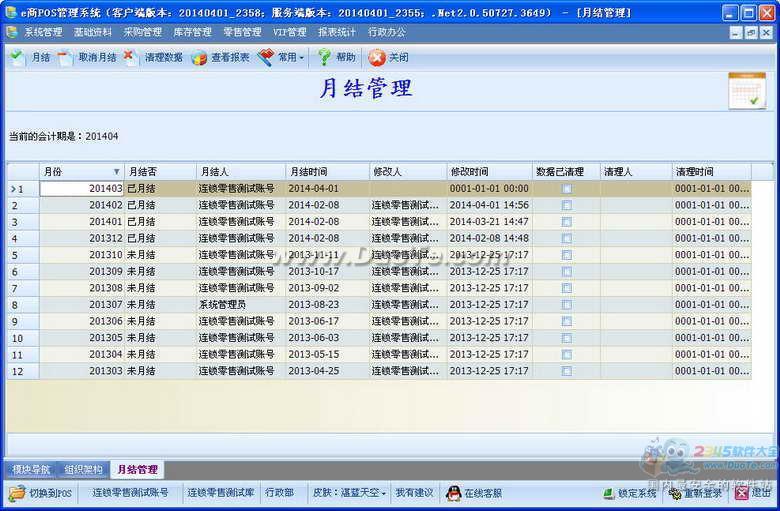Click the 清理数据 toolbar icon

[x=131, y=58]
